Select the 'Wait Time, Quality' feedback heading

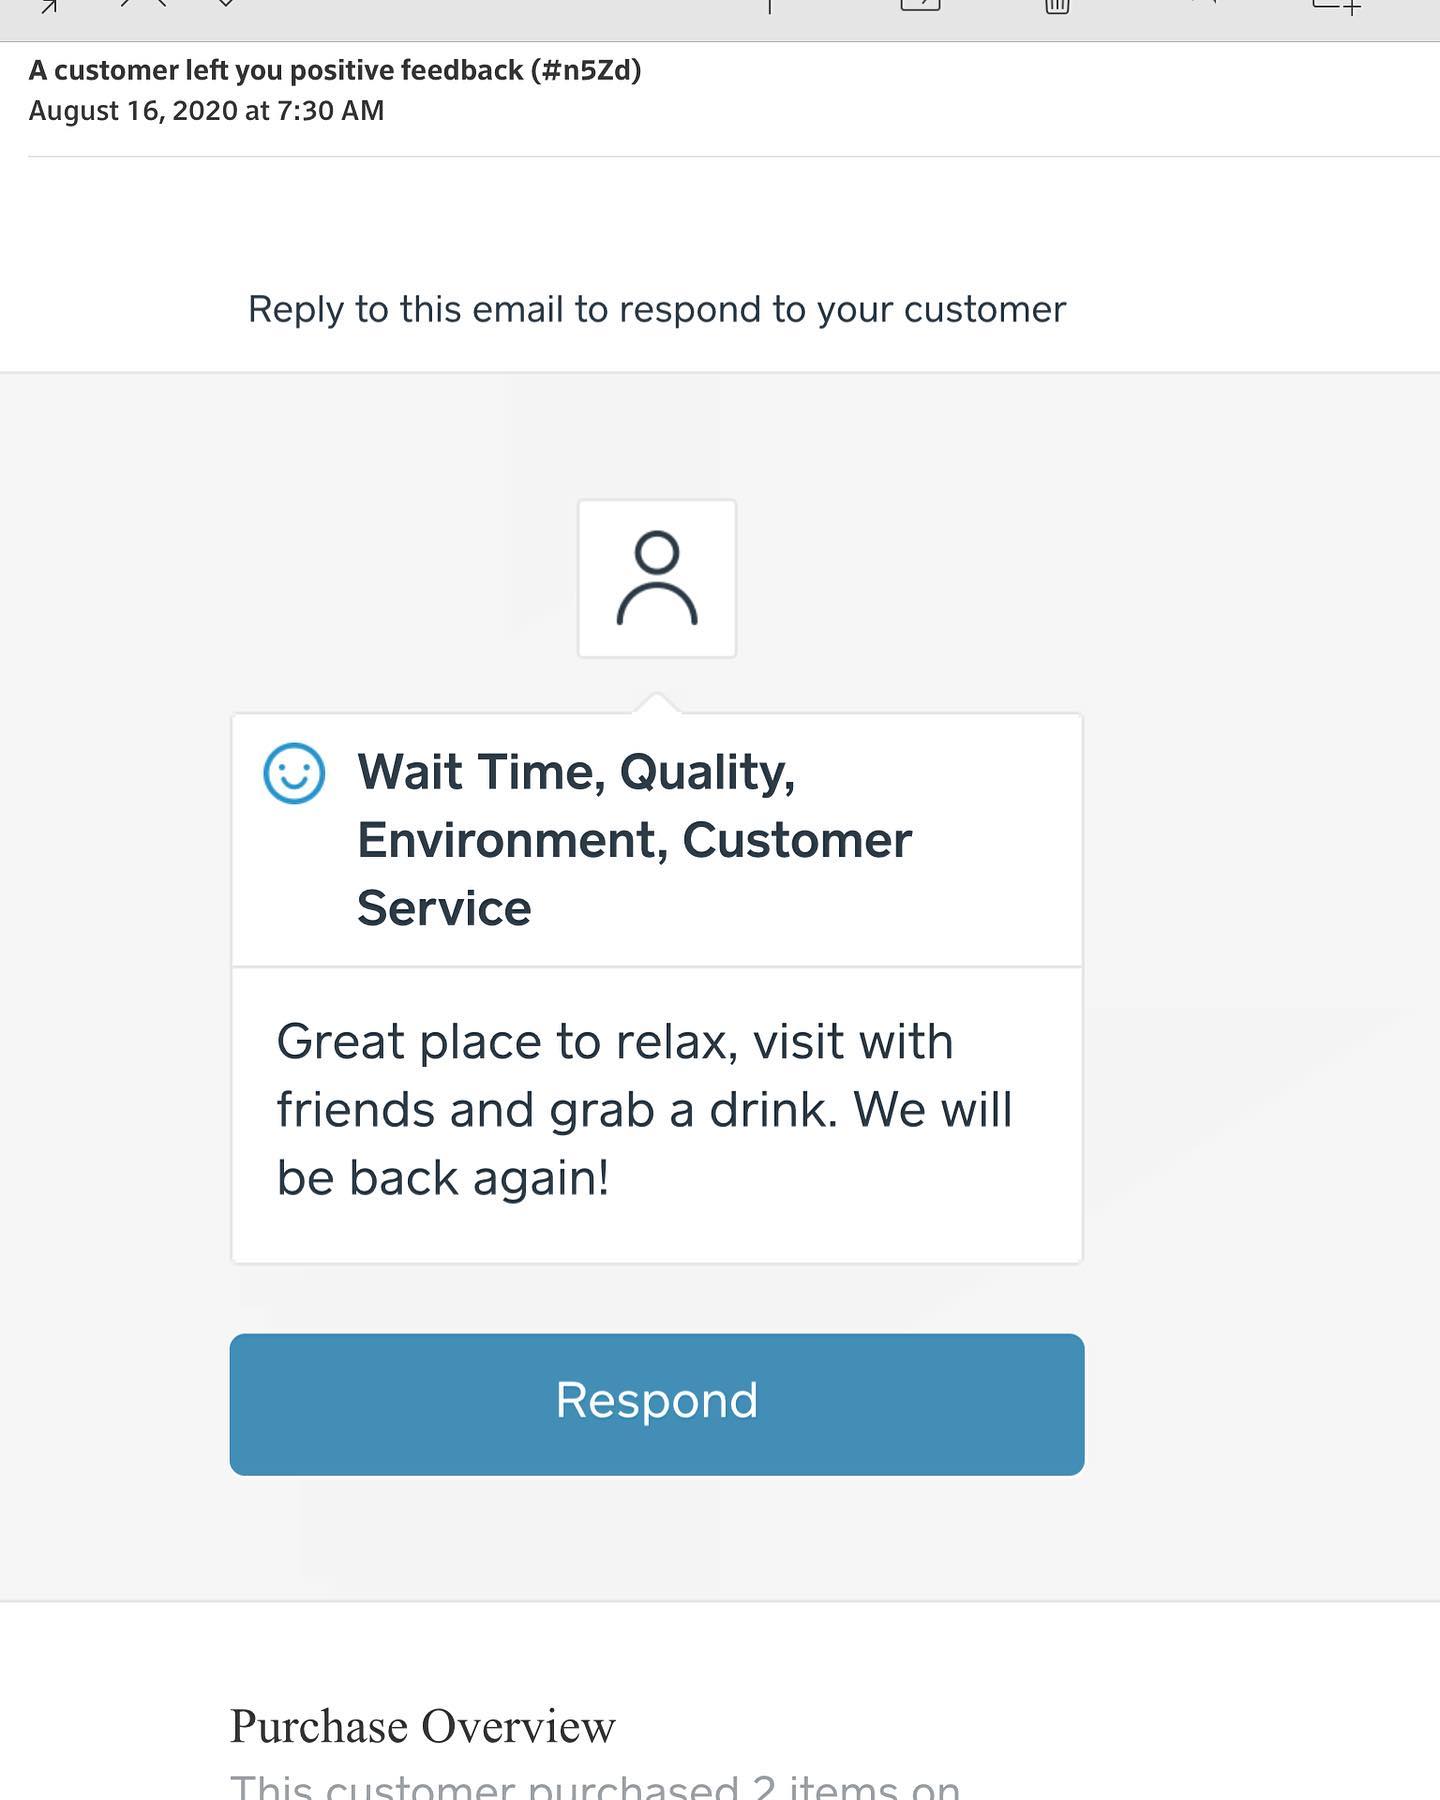click(576, 772)
